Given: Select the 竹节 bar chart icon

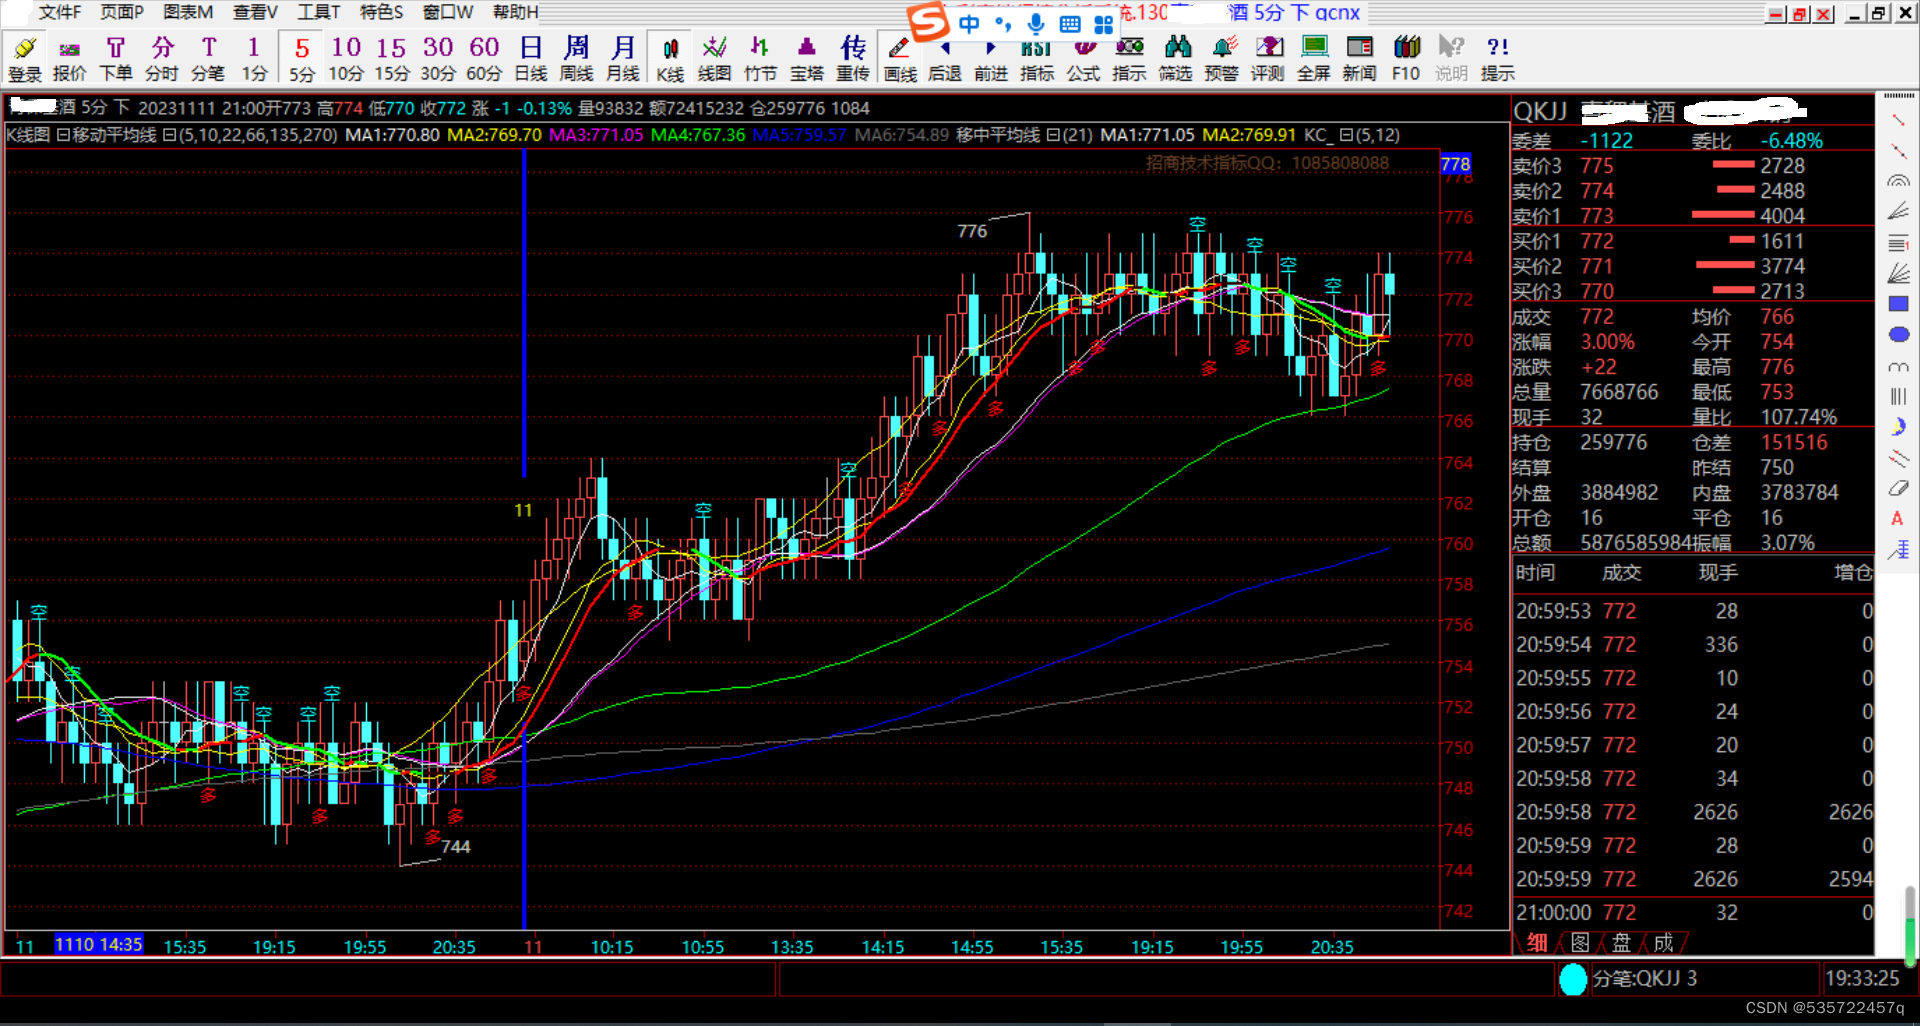Looking at the screenshot, I should (x=760, y=58).
